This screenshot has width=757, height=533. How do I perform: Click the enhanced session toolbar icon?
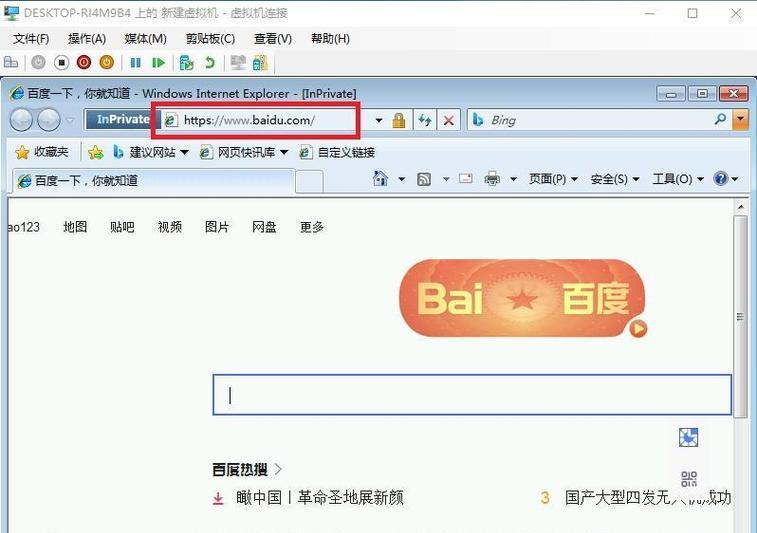pyautogui.click(x=238, y=63)
